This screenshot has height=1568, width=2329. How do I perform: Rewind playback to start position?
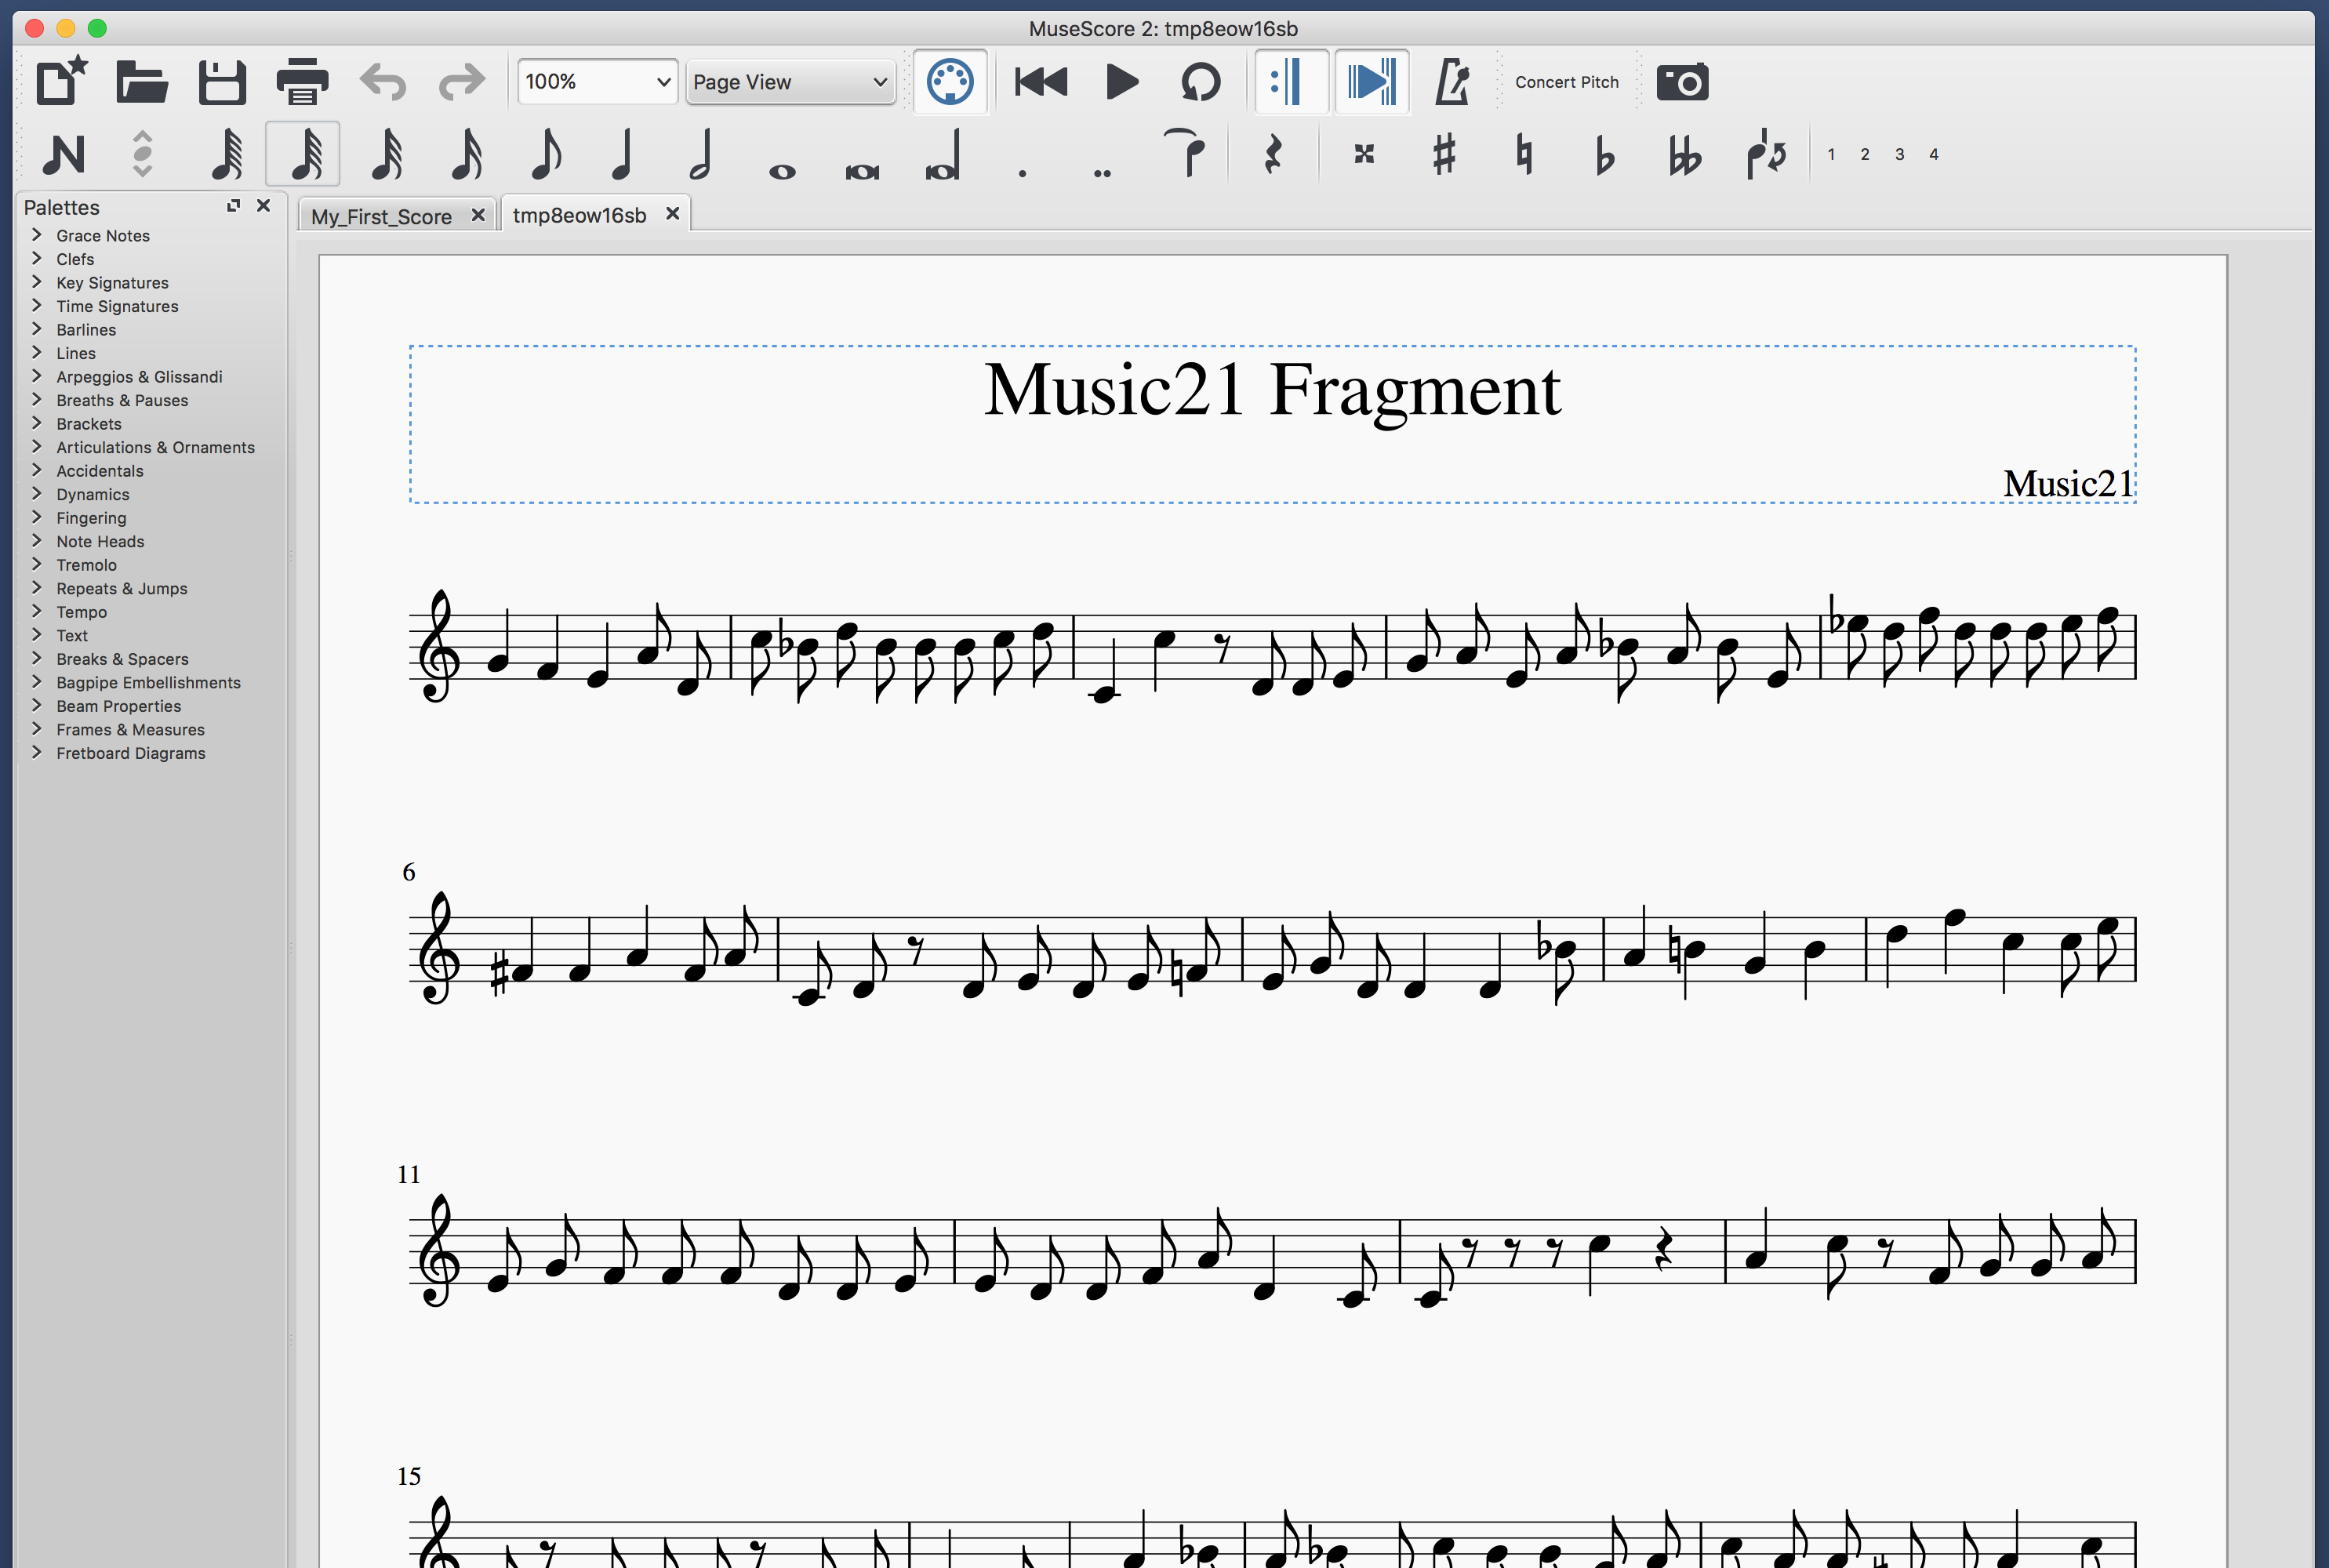[1040, 82]
